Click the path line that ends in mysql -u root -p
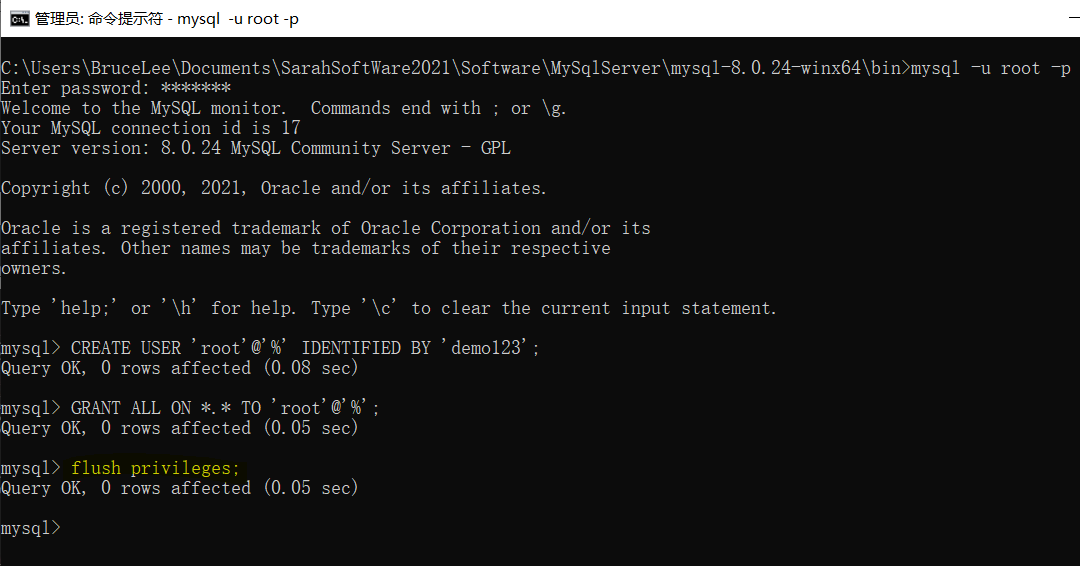Viewport: 1080px width, 566px height. pos(536,68)
